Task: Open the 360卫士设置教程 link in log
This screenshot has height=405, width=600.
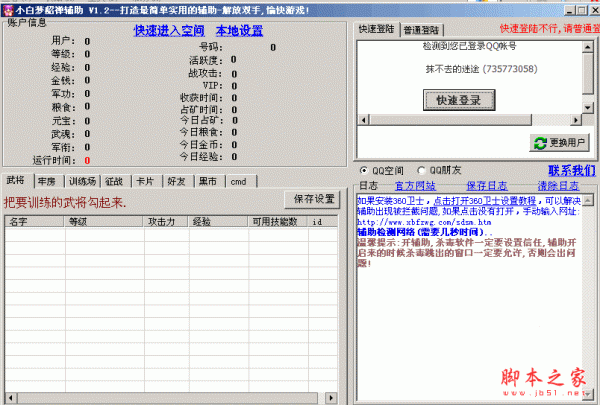Action: click(x=485, y=201)
